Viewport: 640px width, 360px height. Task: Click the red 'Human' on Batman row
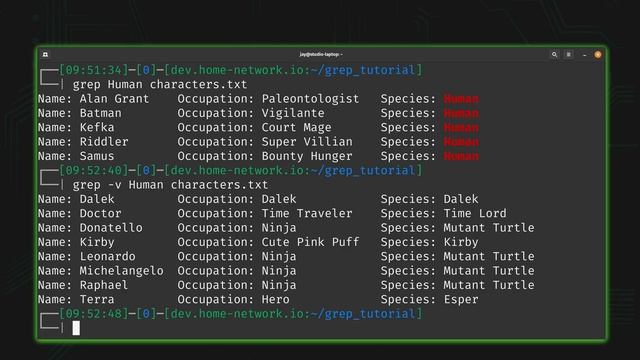[461, 113]
